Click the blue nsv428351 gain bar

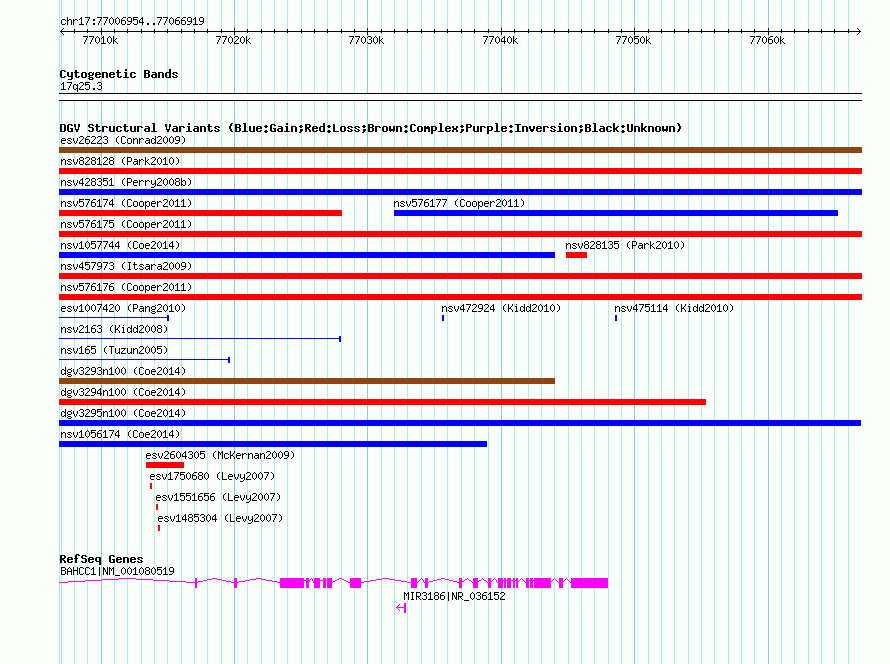[460, 192]
